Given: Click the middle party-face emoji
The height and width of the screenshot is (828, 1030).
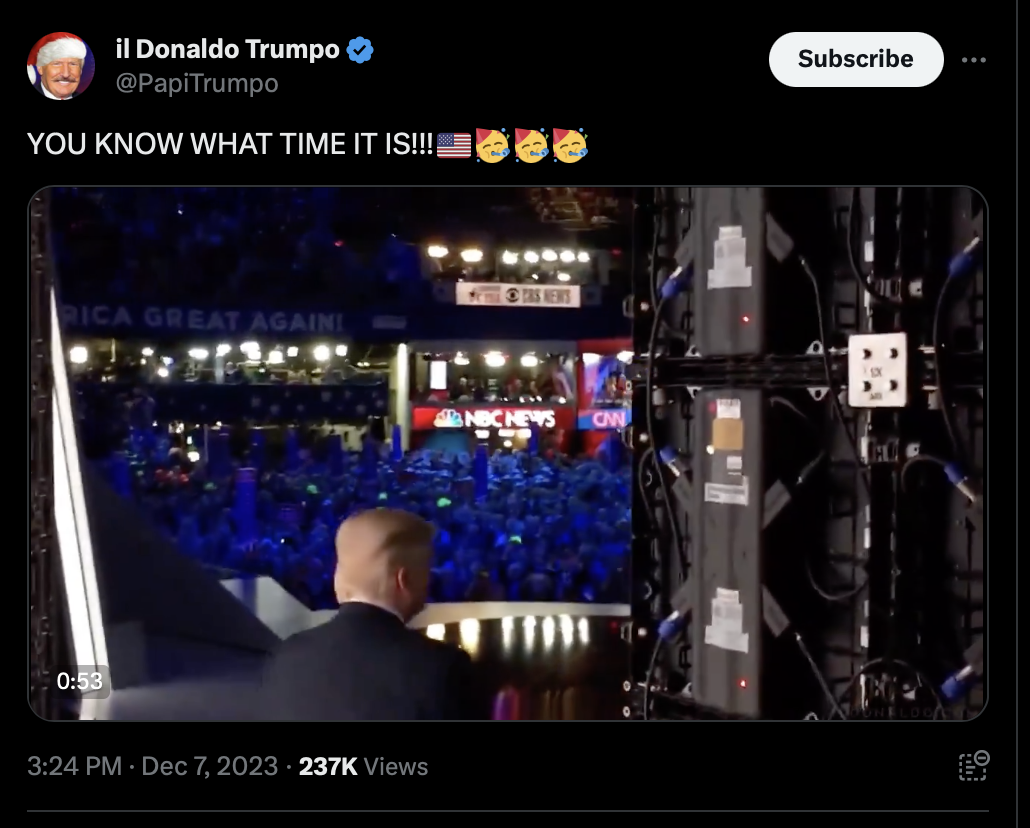Looking at the screenshot, I should (531, 145).
